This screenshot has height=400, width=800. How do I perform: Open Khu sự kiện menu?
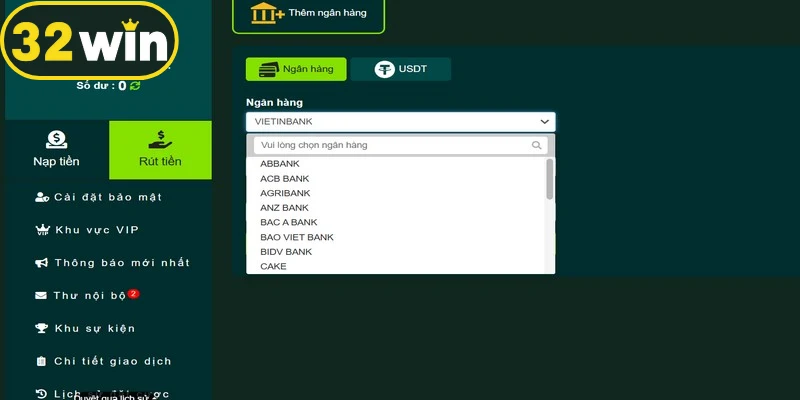pos(85,328)
